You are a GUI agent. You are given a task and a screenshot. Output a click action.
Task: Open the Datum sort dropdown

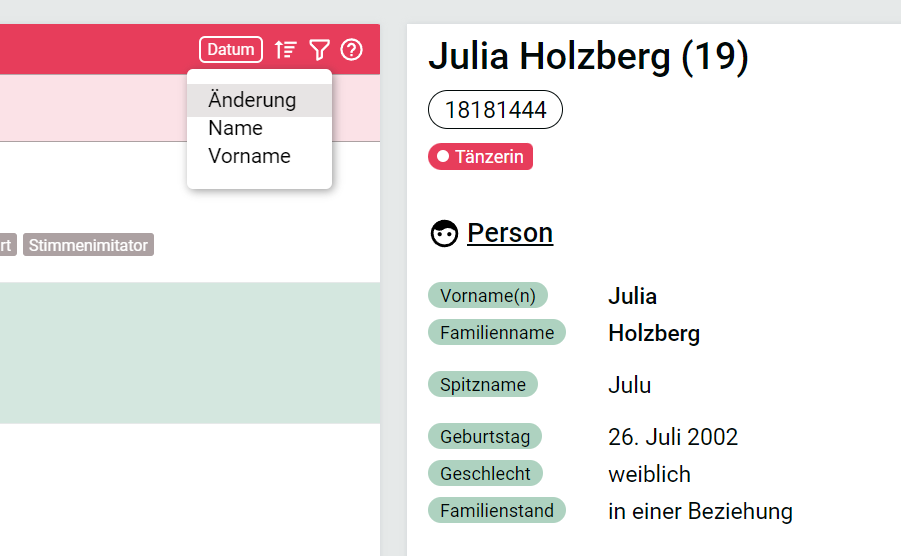[x=231, y=49]
